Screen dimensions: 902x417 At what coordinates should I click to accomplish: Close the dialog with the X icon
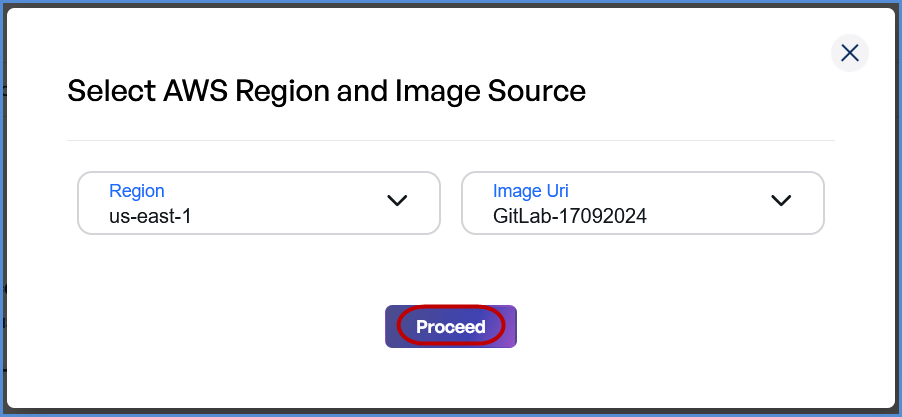tap(850, 53)
